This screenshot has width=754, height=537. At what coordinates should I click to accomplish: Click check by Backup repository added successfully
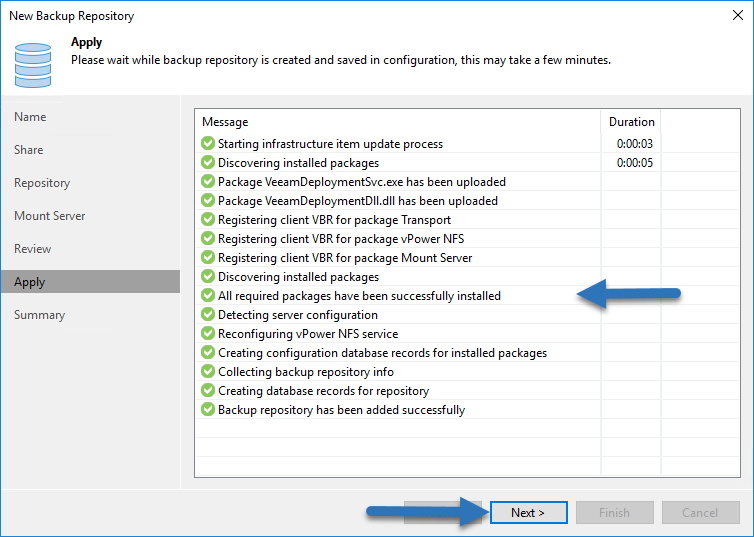[208, 409]
